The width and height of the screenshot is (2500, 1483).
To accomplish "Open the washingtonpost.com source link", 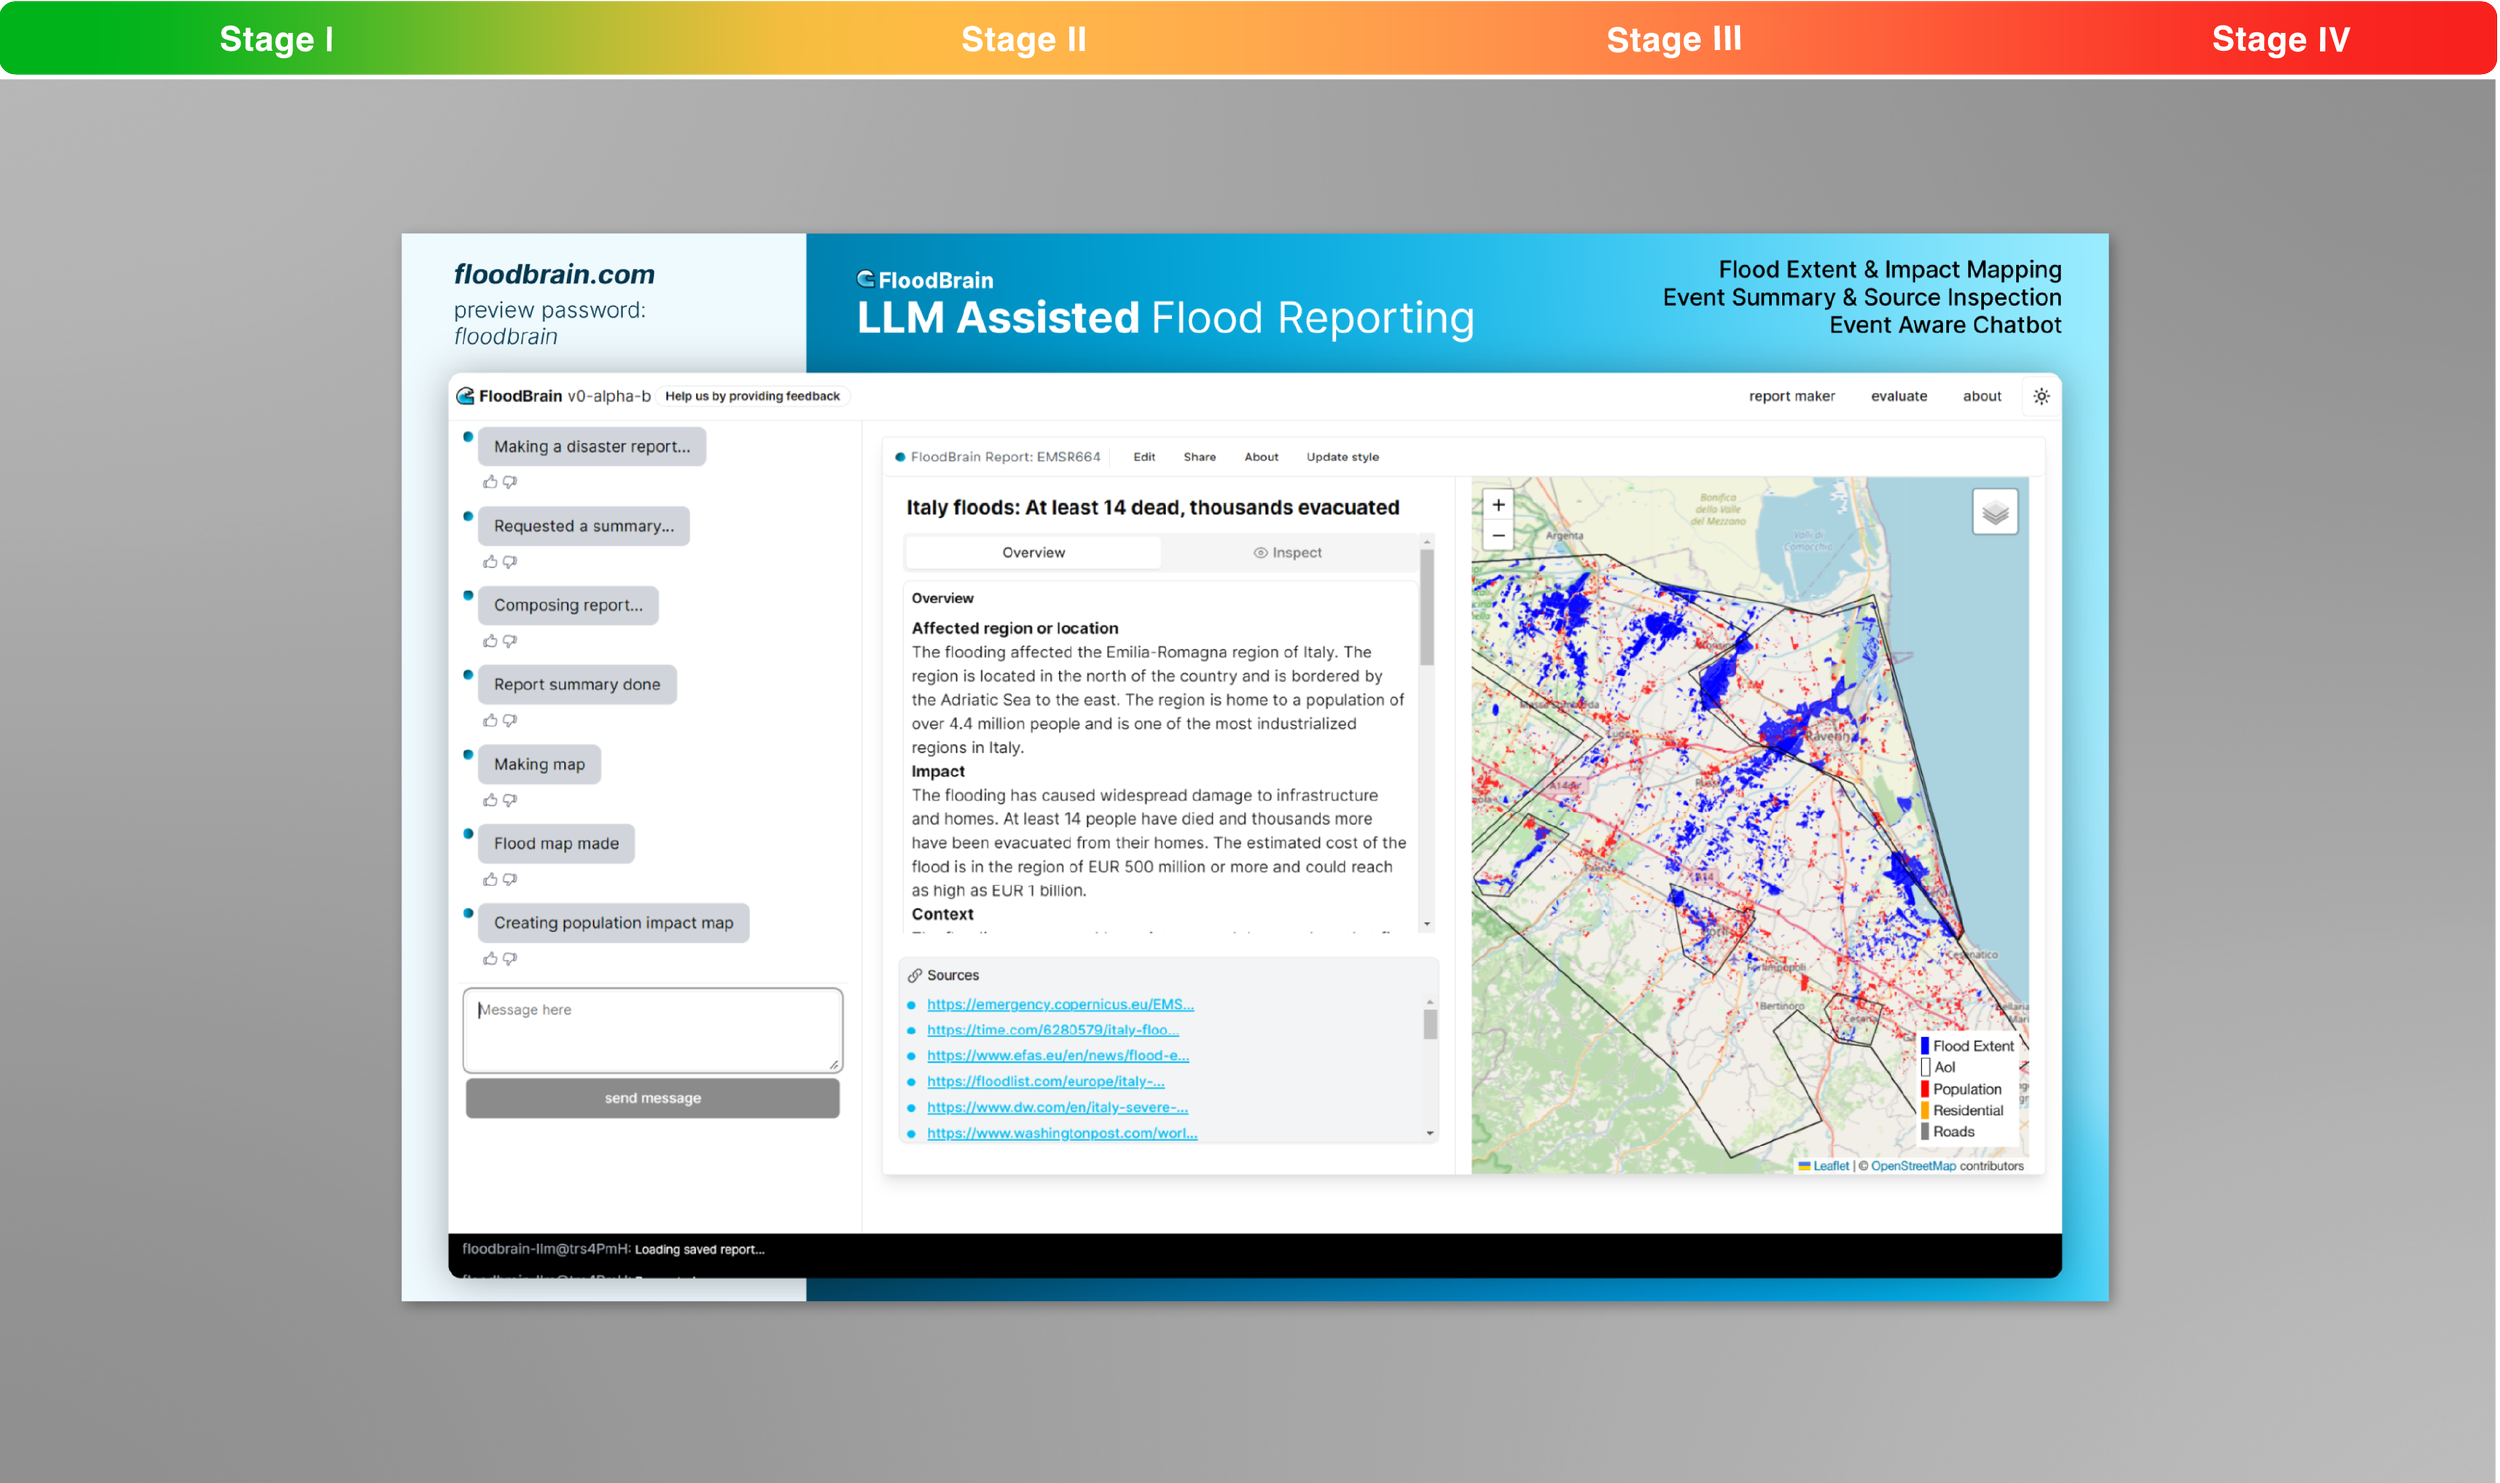I will (x=1061, y=1133).
